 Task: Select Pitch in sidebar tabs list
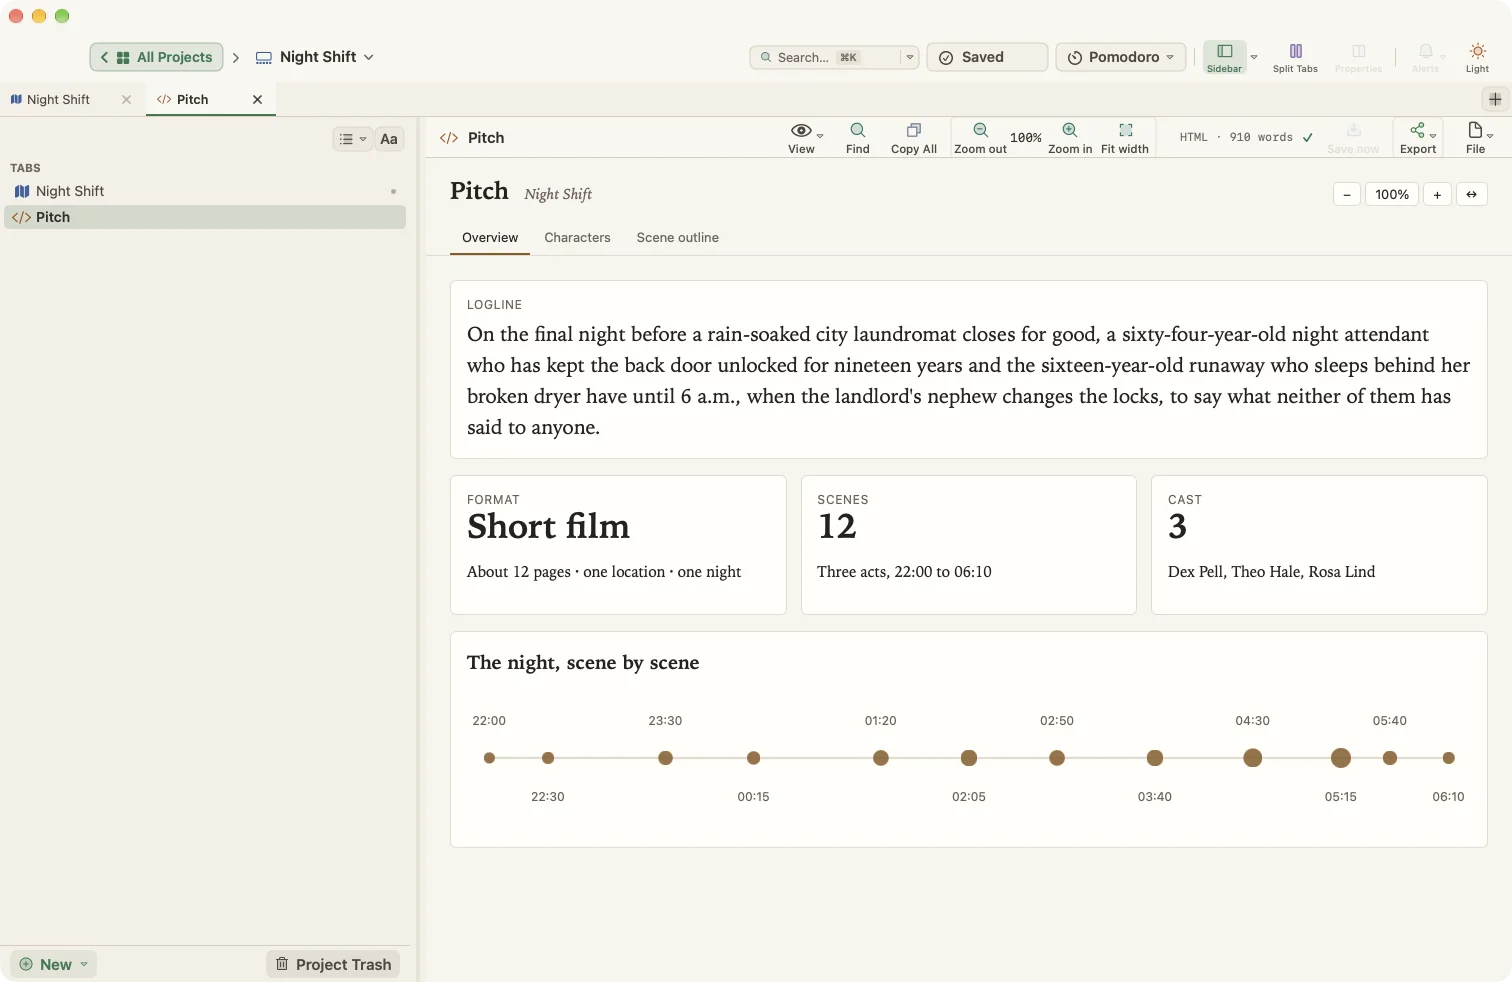[x=205, y=217]
